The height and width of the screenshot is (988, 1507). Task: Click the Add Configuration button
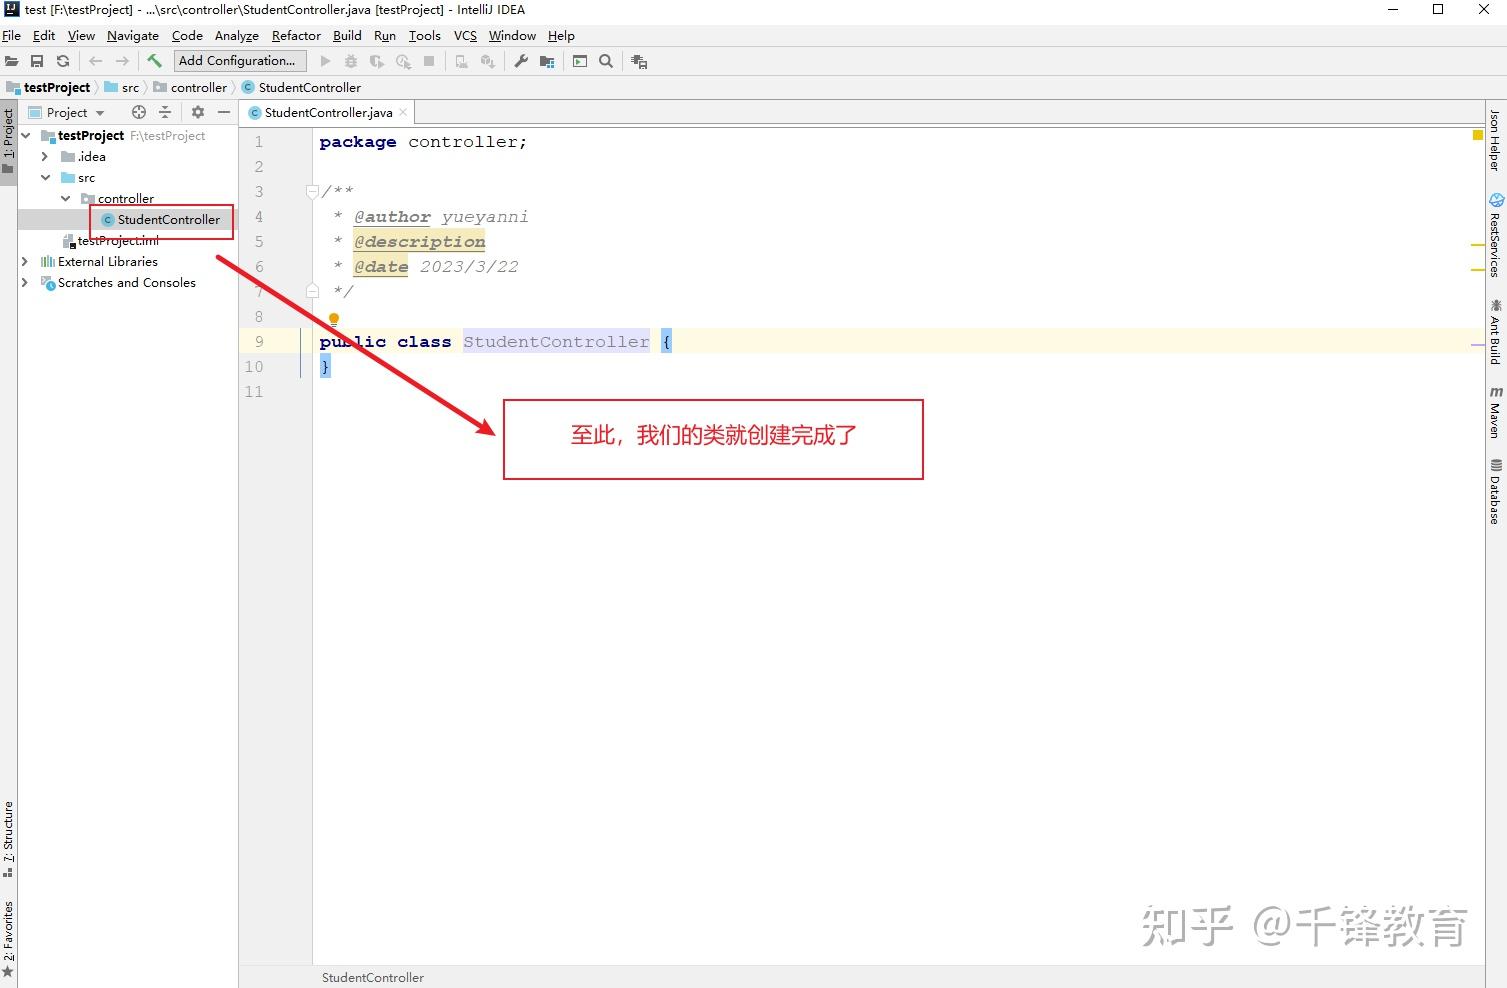pos(239,60)
